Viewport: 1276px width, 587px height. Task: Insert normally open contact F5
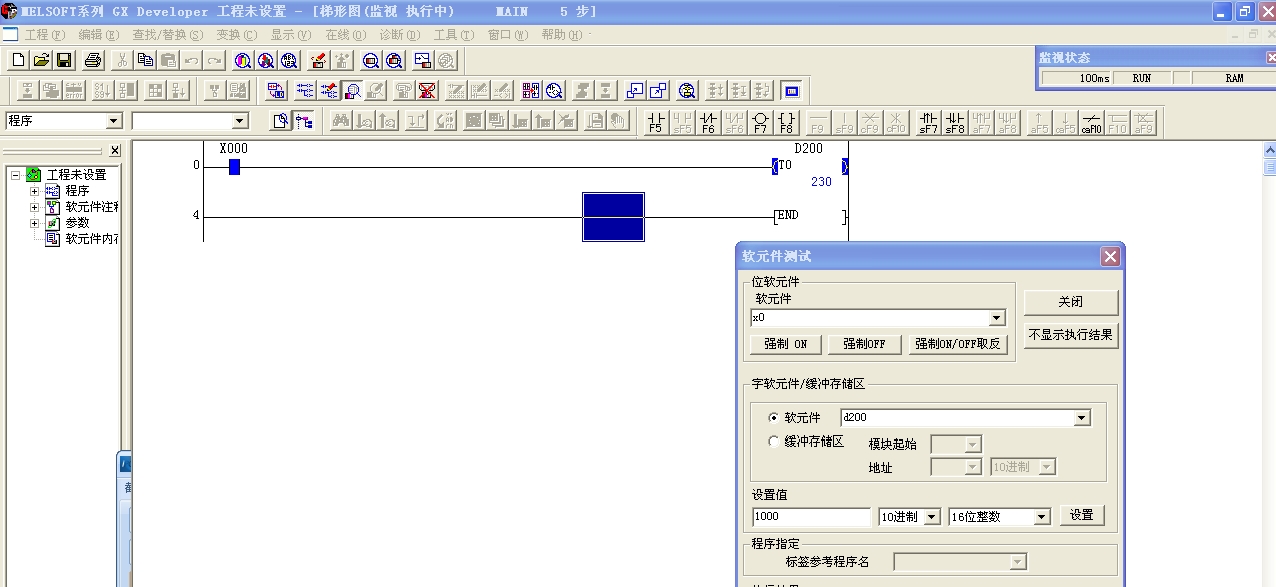(x=657, y=122)
